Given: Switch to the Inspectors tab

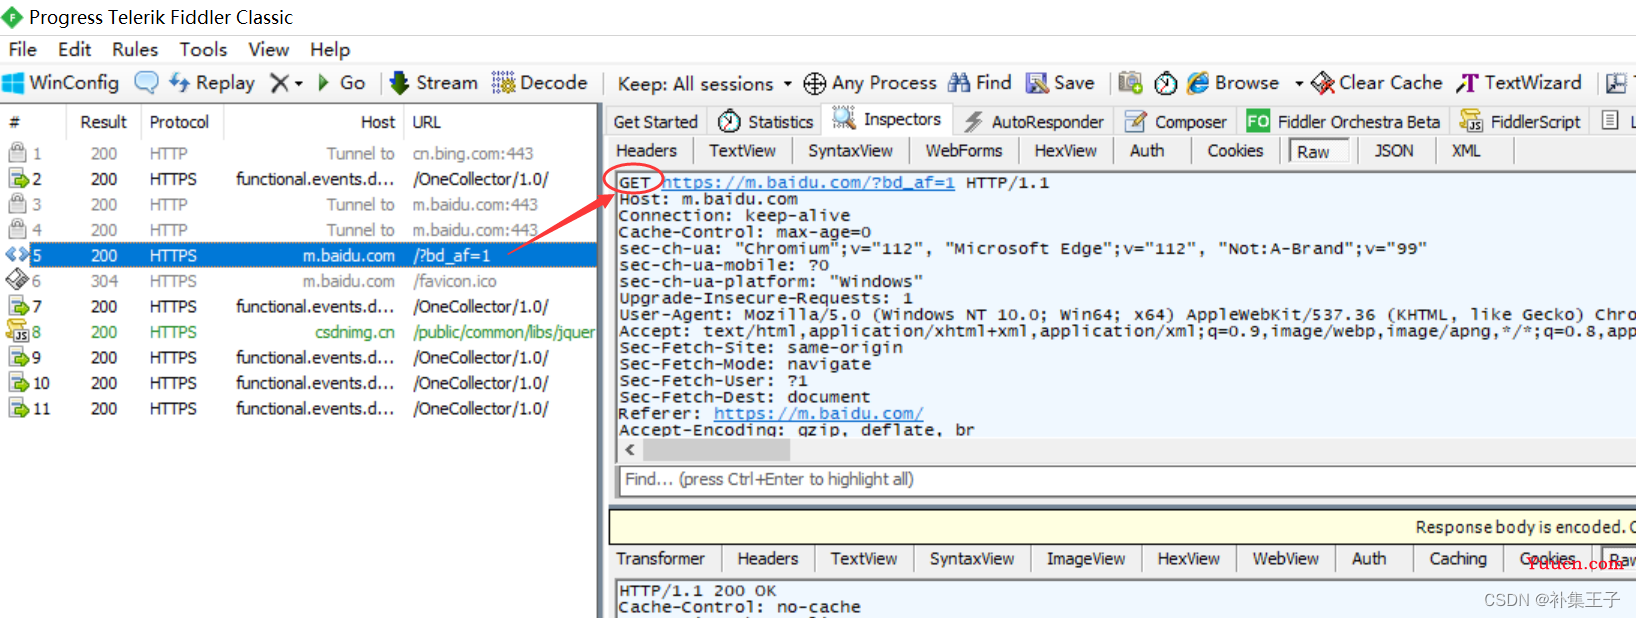Looking at the screenshot, I should click(888, 120).
